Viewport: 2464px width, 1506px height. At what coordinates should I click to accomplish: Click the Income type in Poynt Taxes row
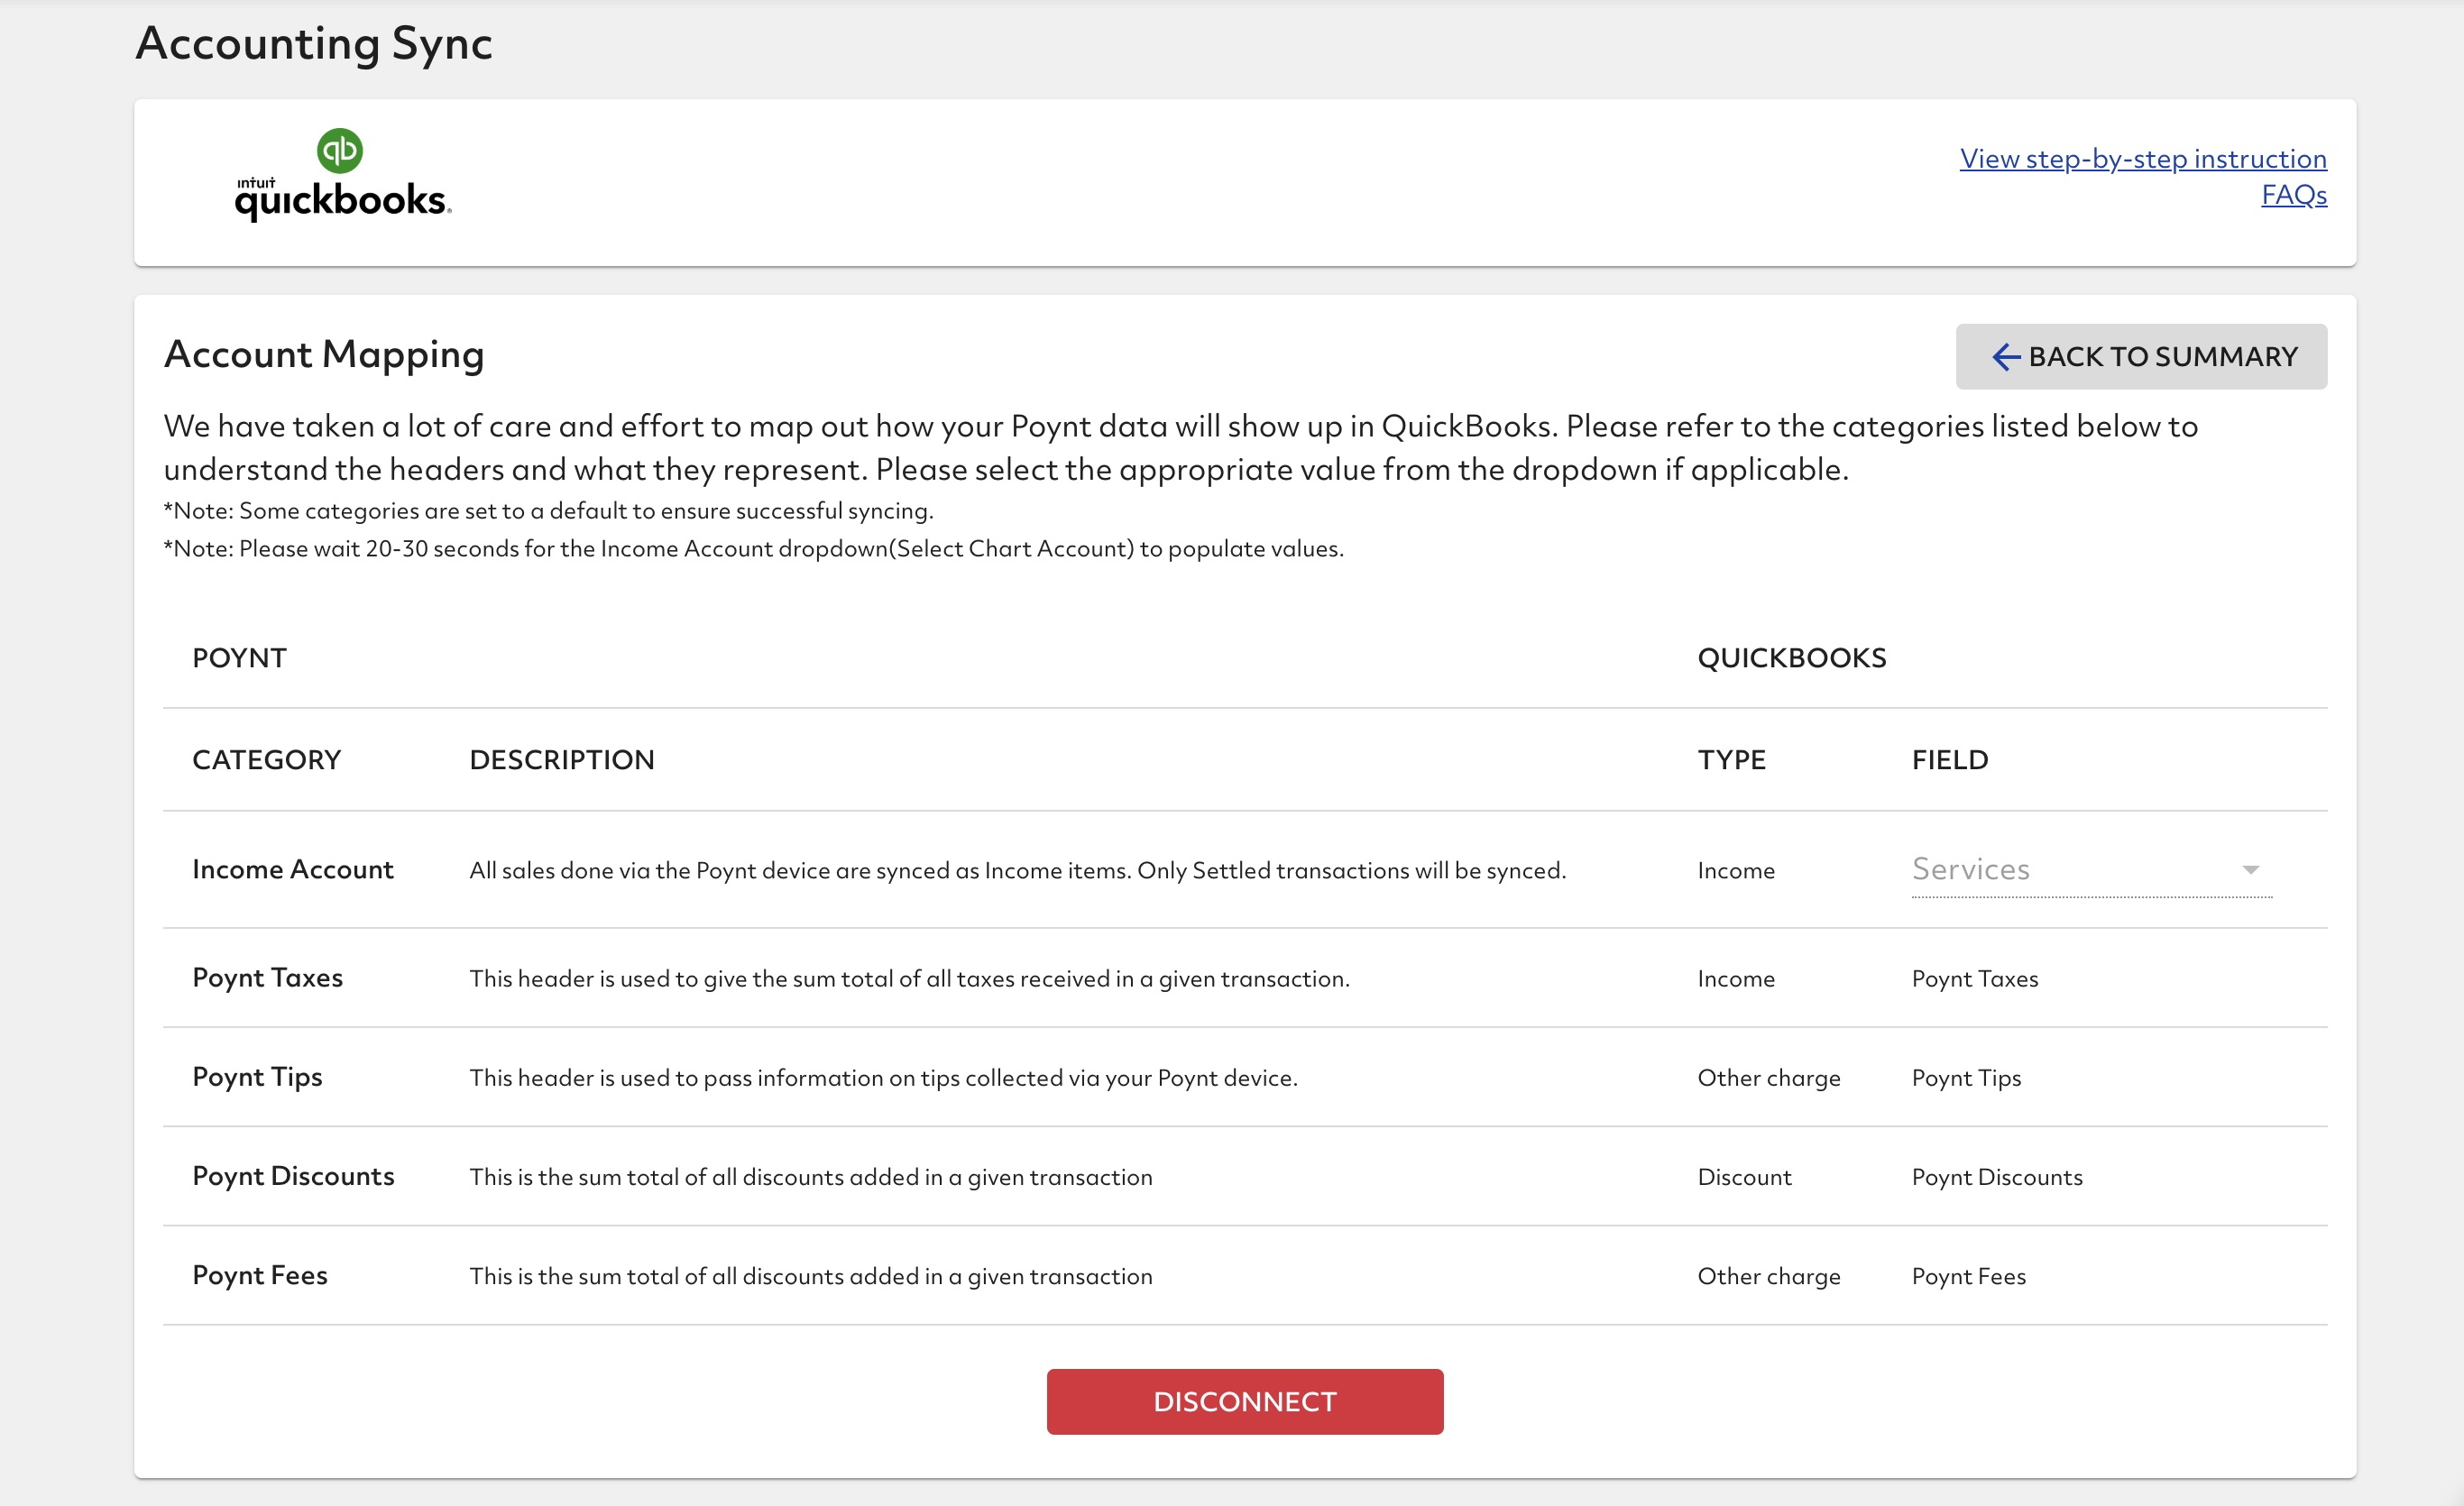click(x=1735, y=979)
